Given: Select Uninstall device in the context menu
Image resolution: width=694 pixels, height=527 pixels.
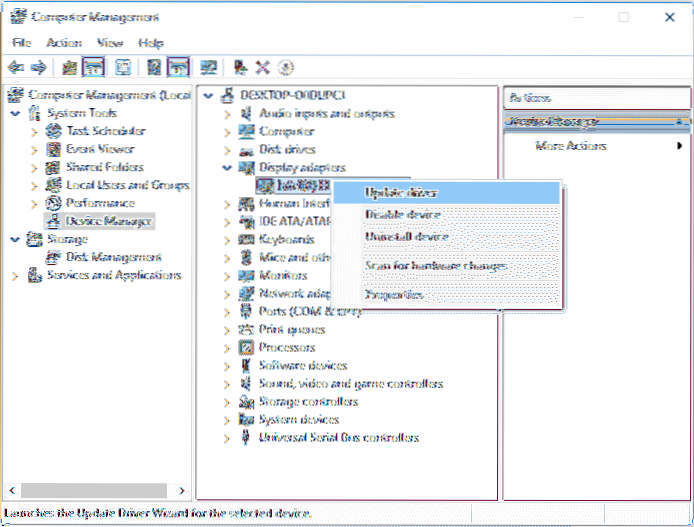Looking at the screenshot, I should [407, 238].
